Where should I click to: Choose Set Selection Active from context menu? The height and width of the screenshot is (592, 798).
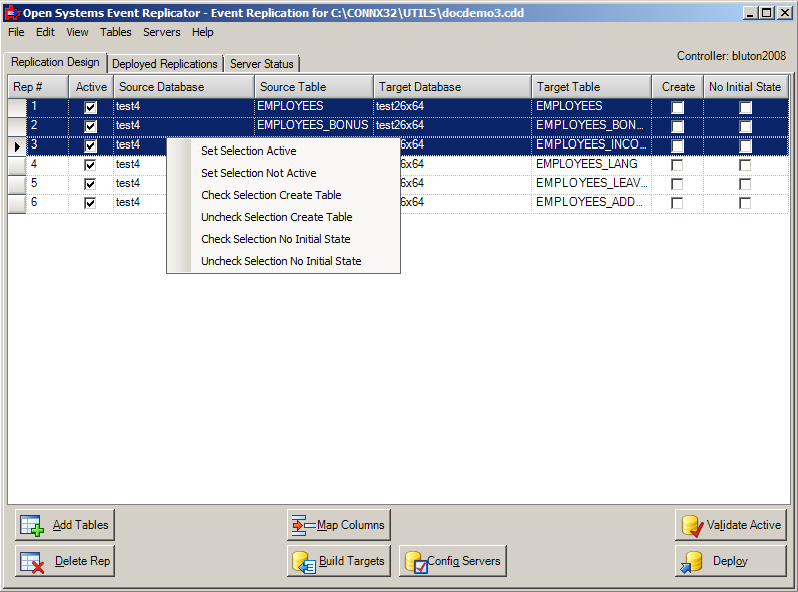283,151
